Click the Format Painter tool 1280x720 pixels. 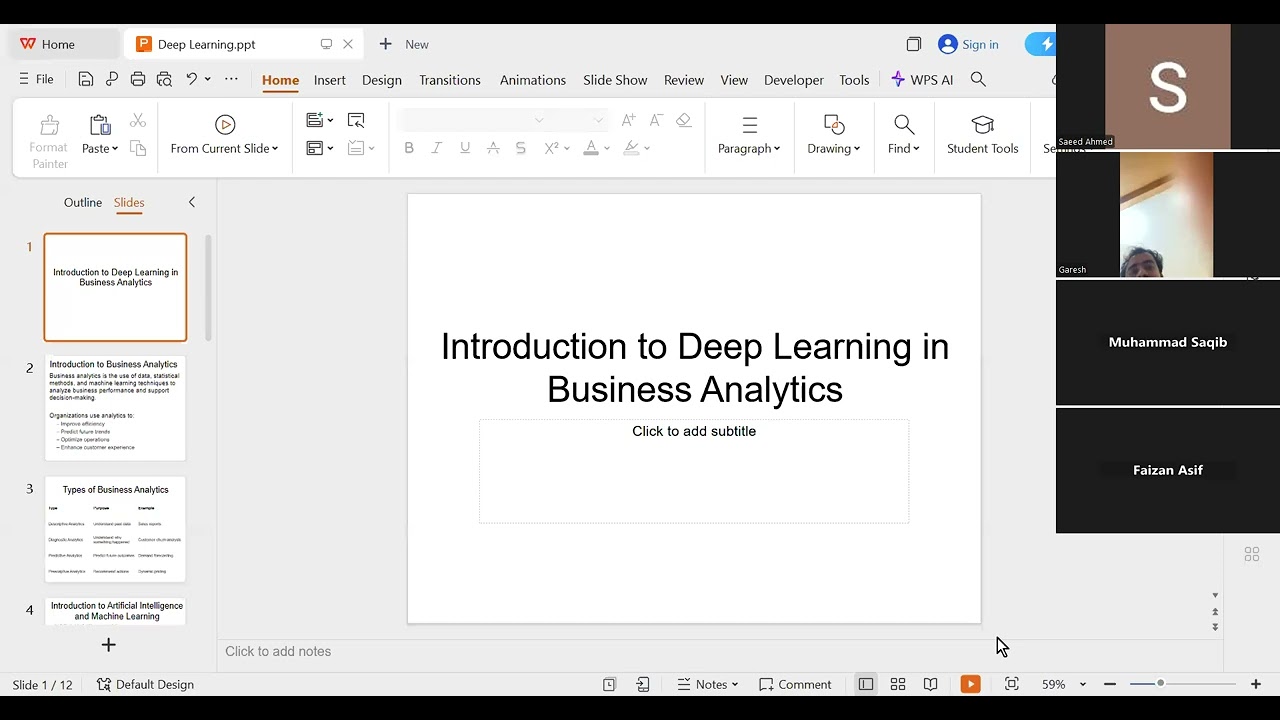tap(49, 141)
